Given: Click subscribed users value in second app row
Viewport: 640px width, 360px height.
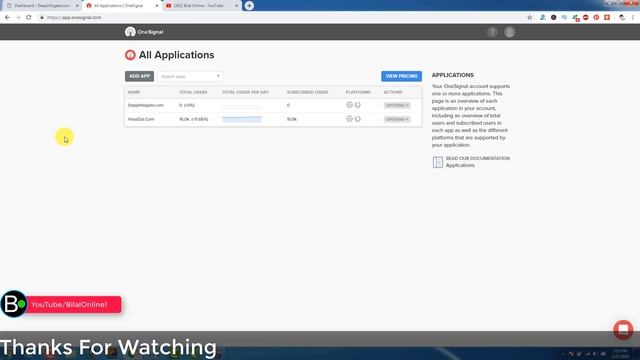Looking at the screenshot, I should click(291, 119).
